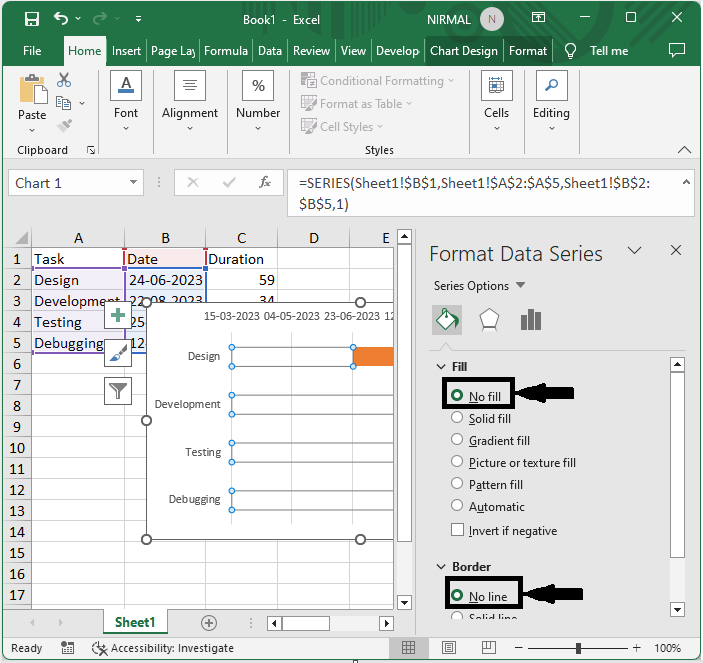This screenshot has width=703, height=663.
Task: Click Accessibility: Investigate in status bar
Action: 164,648
